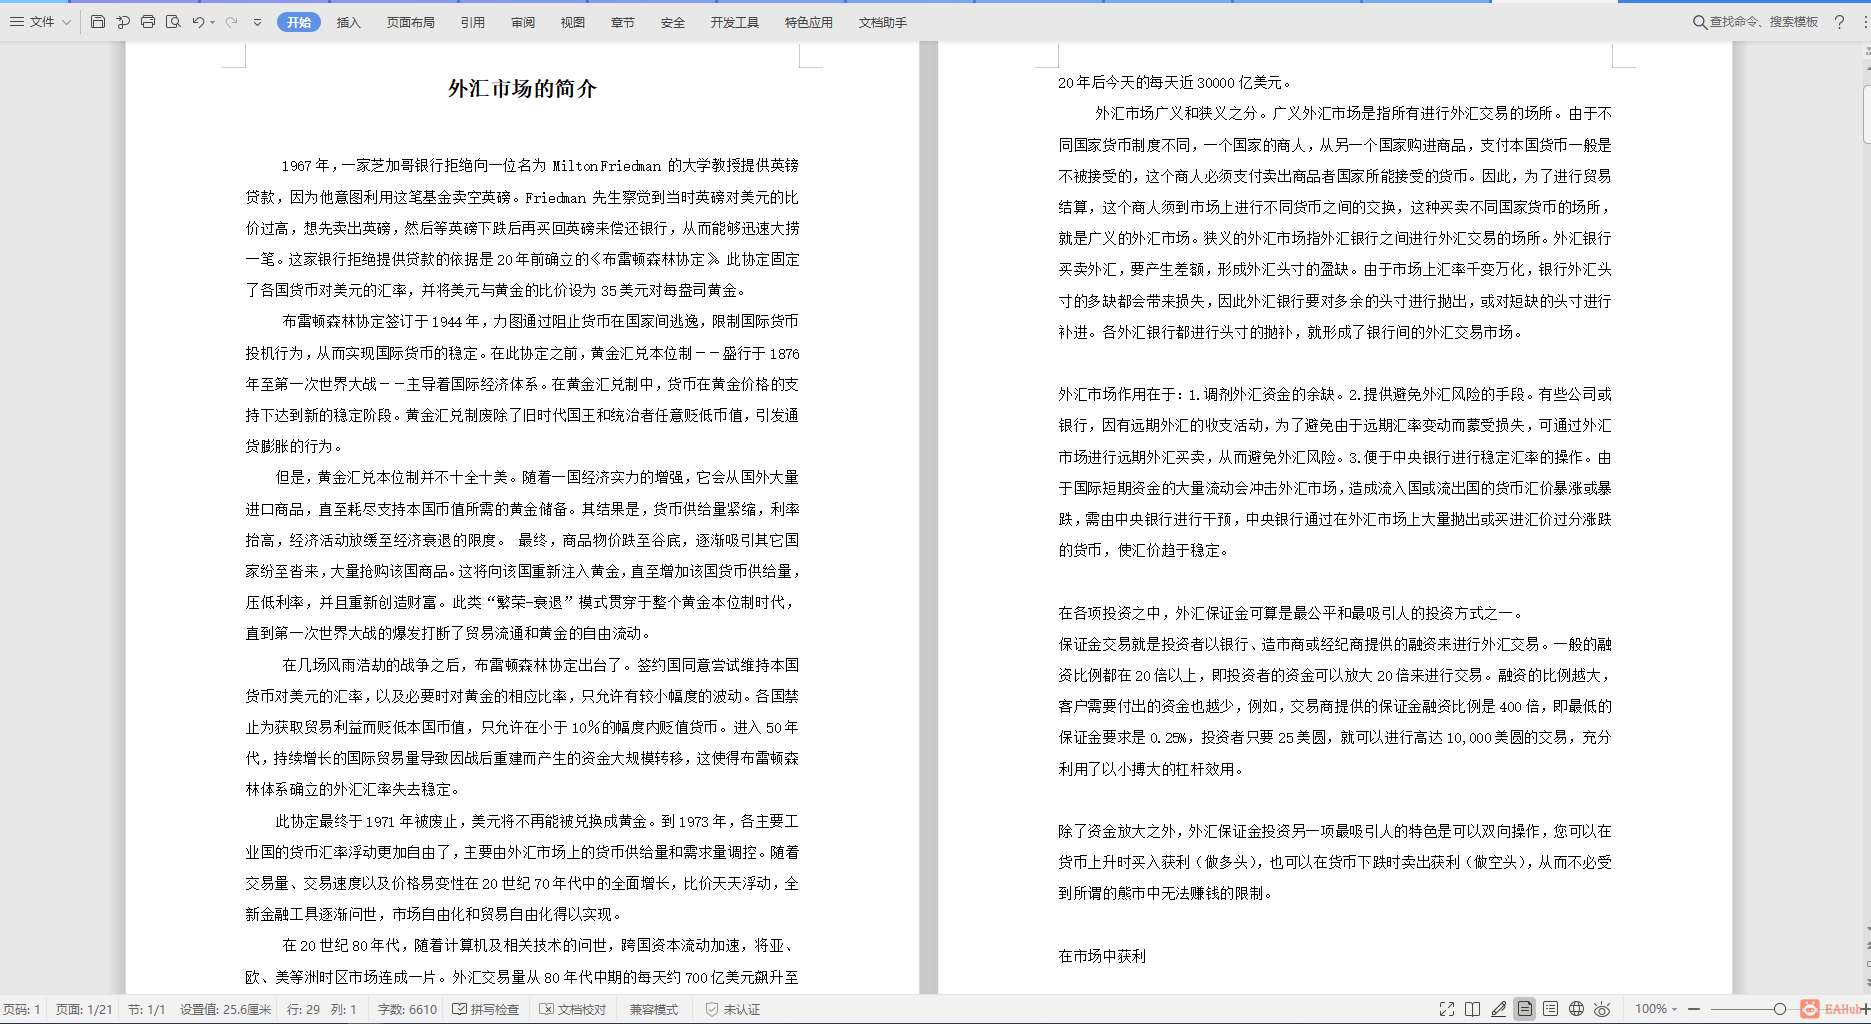Click the Undo arrow icon
The height and width of the screenshot is (1024, 1871).
click(198, 22)
